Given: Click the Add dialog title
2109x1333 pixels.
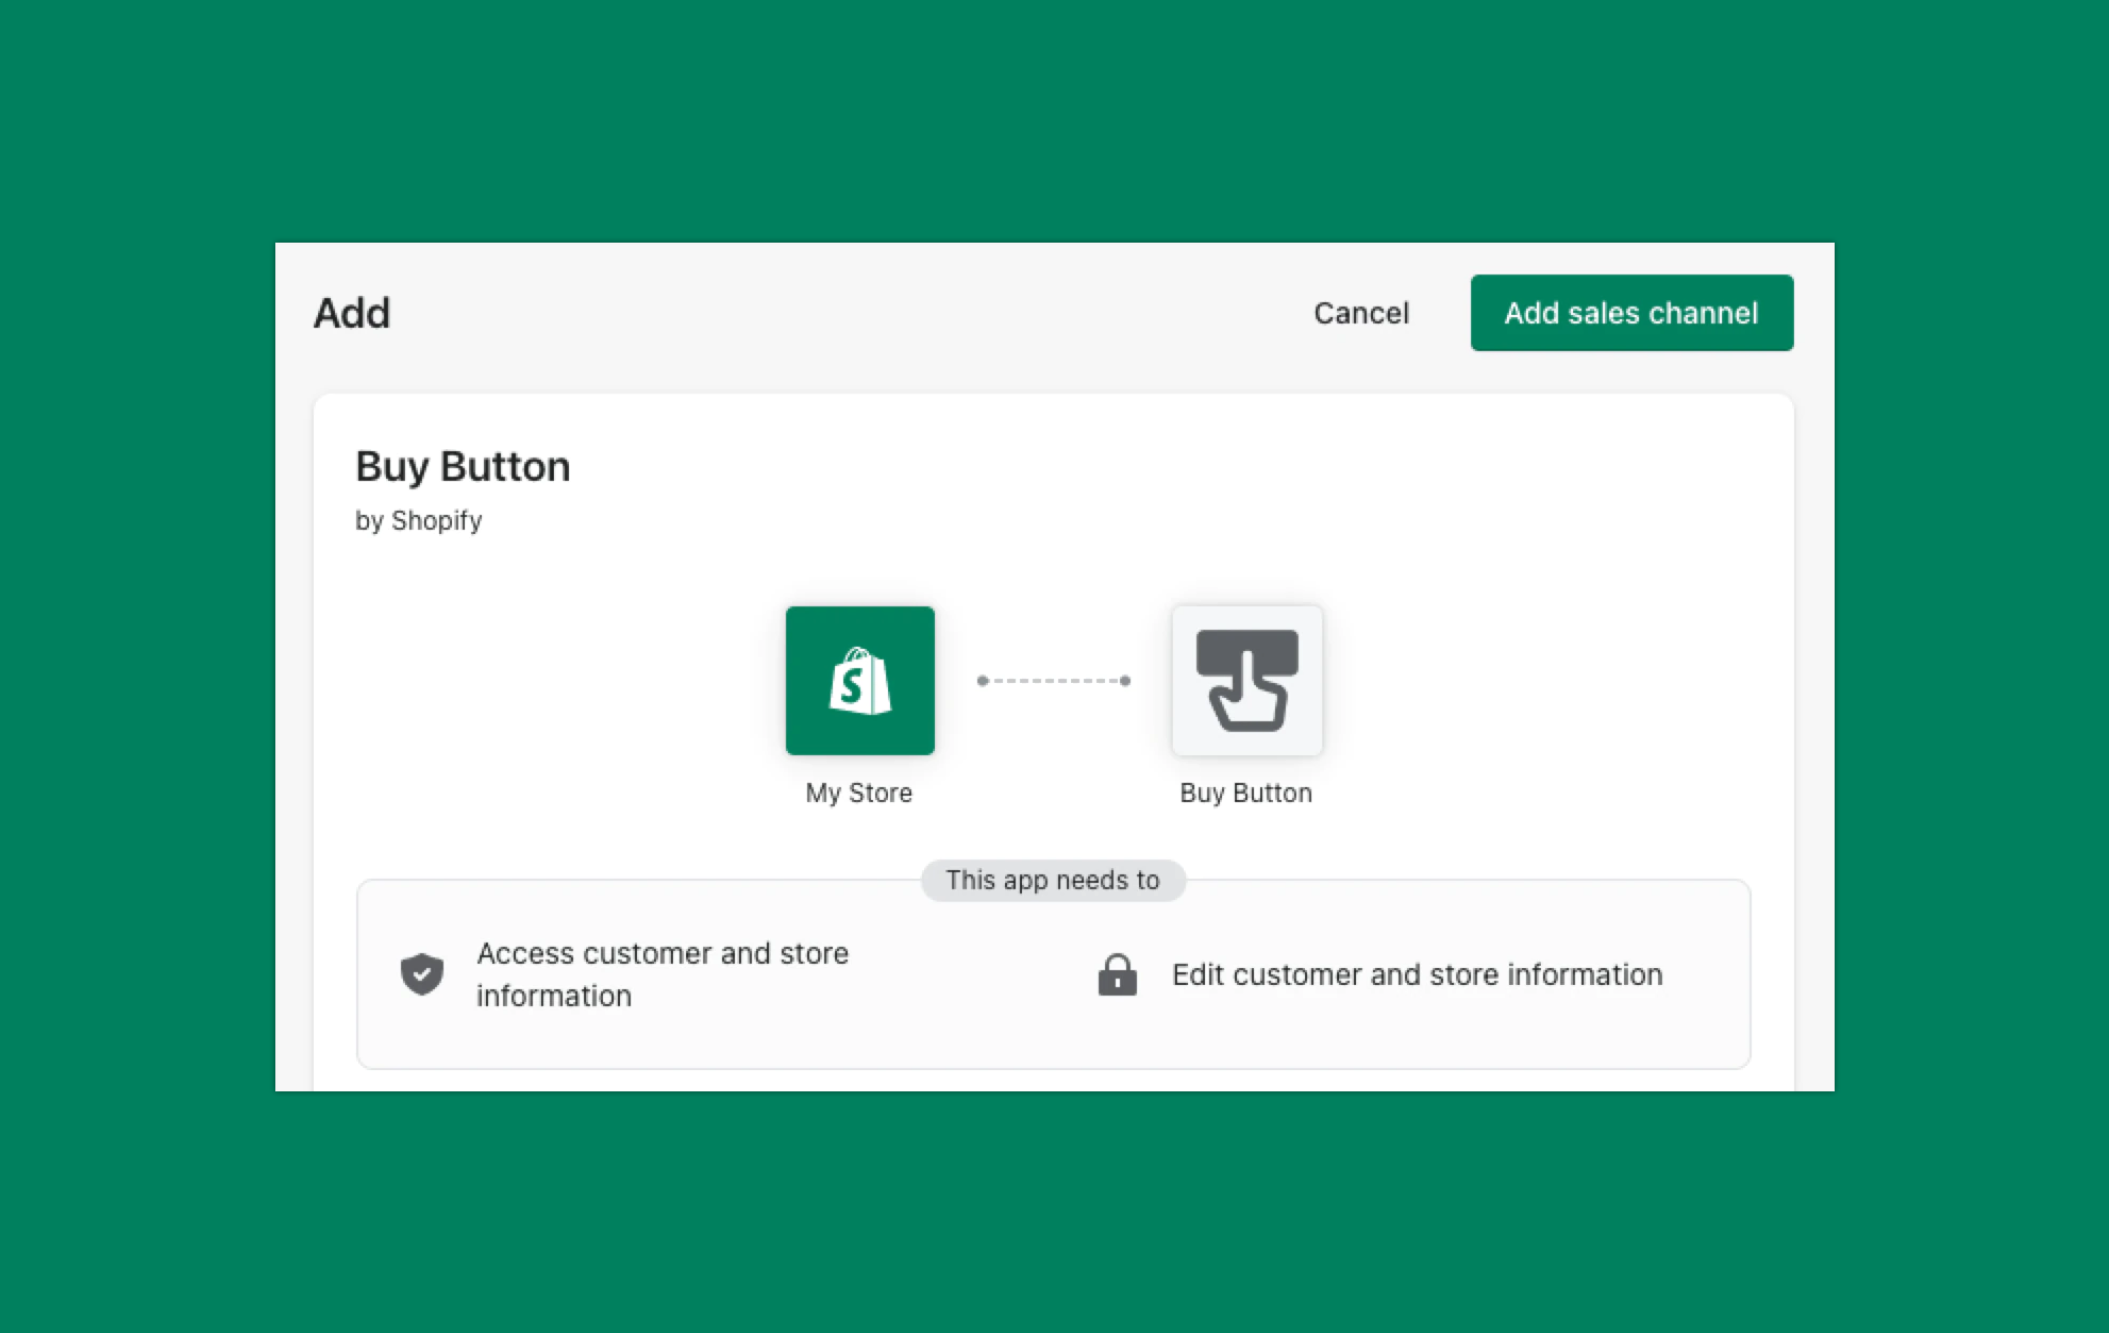Looking at the screenshot, I should [x=350, y=312].
